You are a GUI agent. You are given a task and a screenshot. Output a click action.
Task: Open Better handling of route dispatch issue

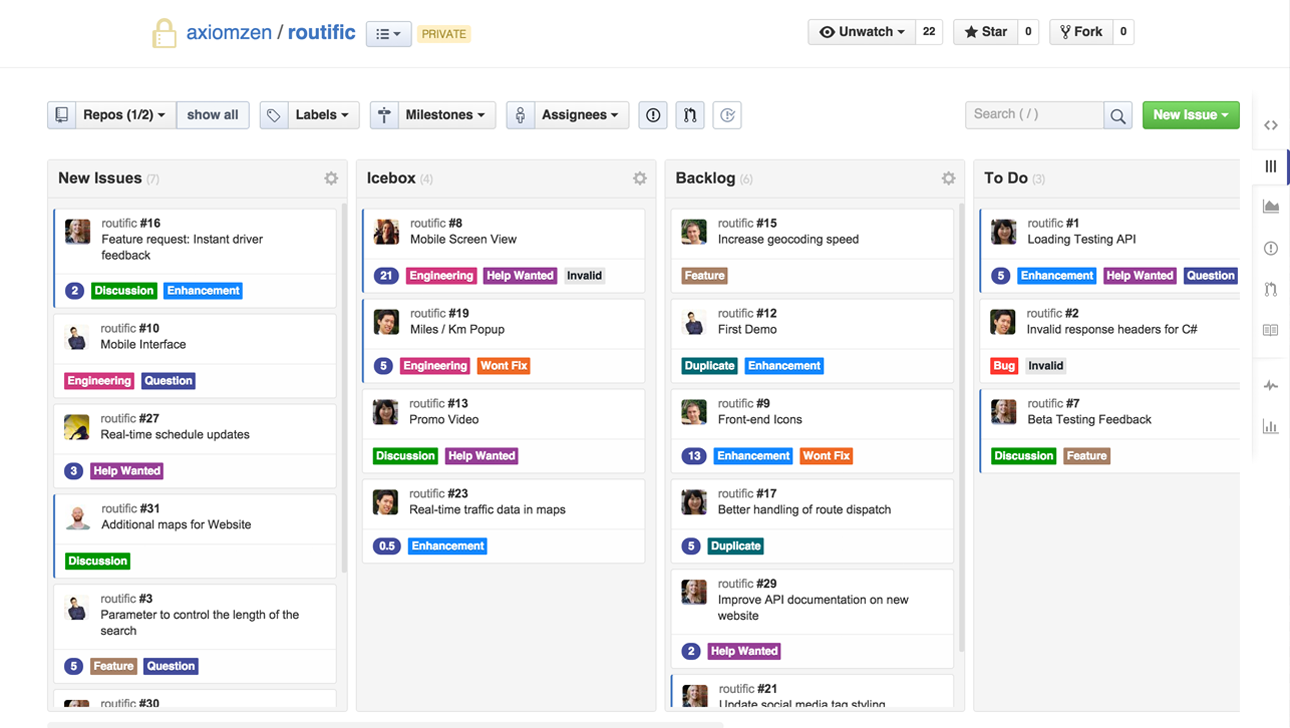(804, 509)
